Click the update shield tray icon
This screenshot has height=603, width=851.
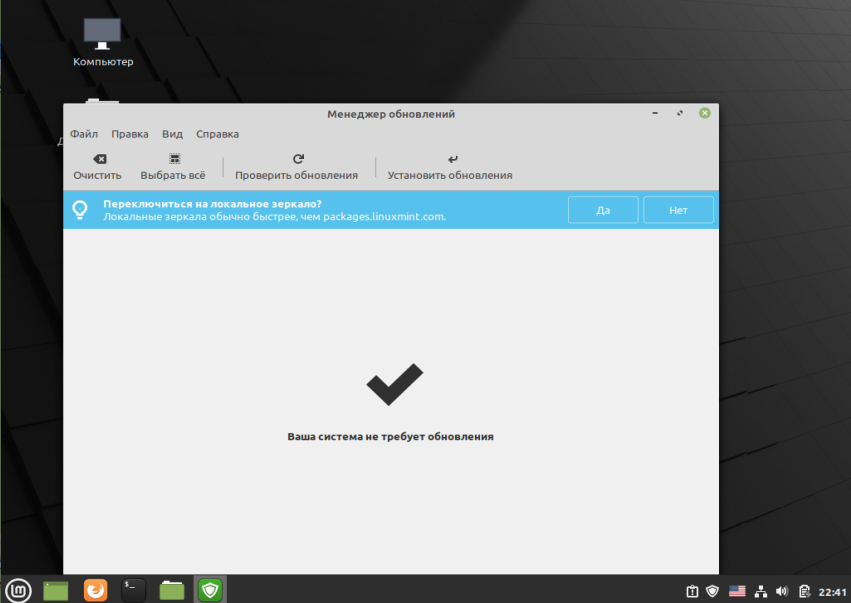713,591
